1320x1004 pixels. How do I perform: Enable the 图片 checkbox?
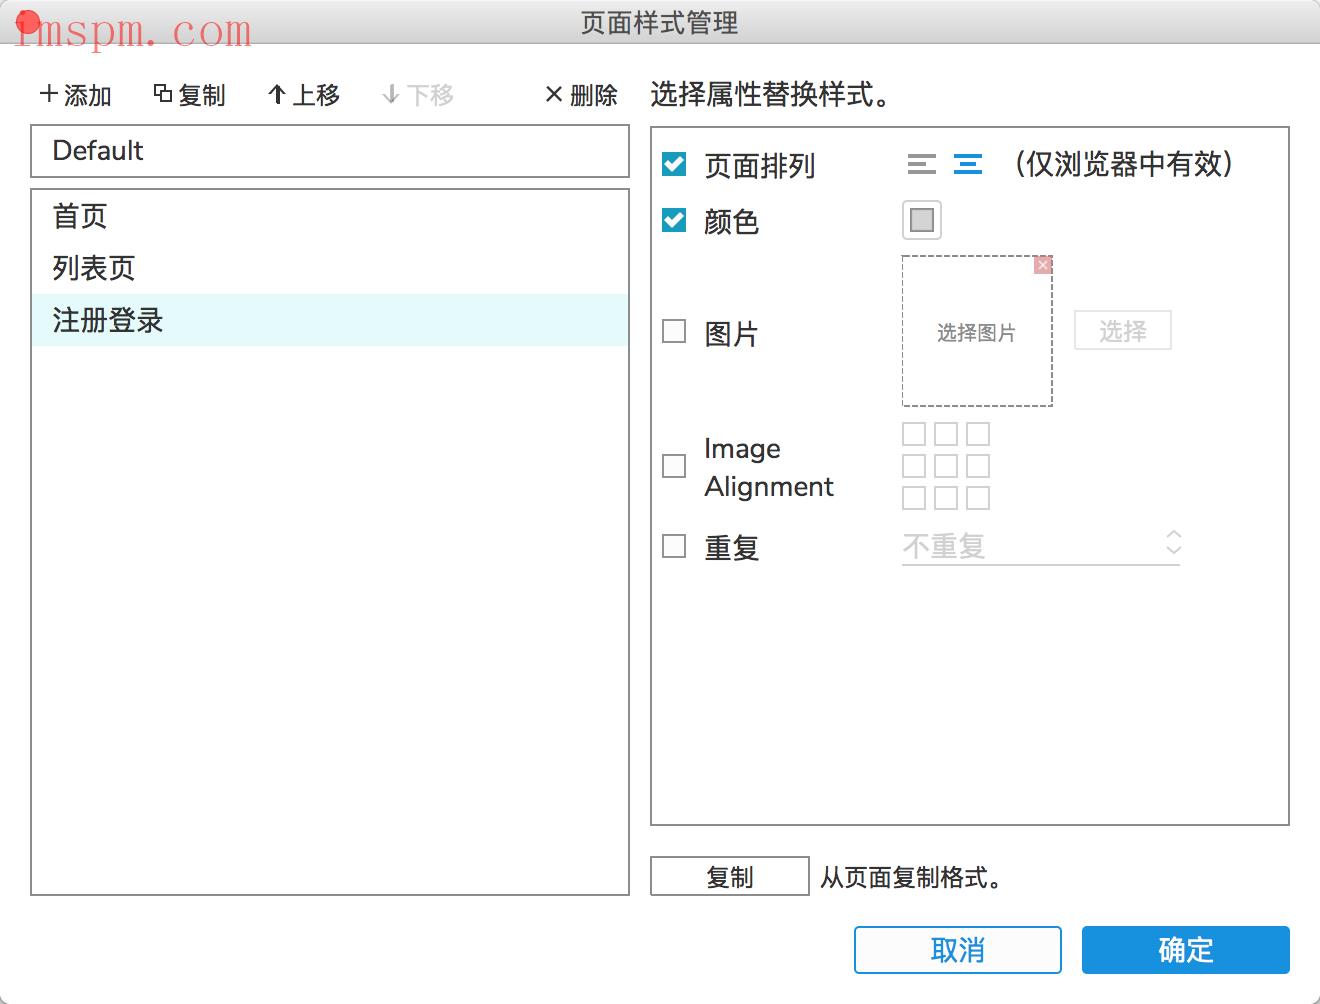[674, 331]
